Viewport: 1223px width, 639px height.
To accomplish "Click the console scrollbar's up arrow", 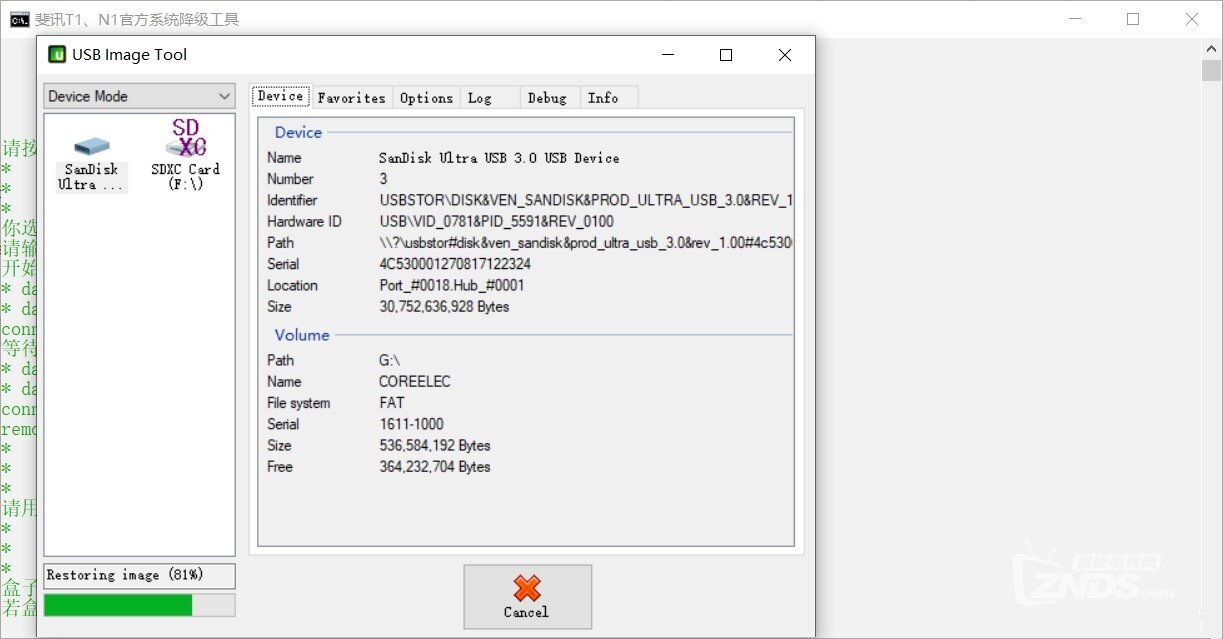I will pos(1211,48).
